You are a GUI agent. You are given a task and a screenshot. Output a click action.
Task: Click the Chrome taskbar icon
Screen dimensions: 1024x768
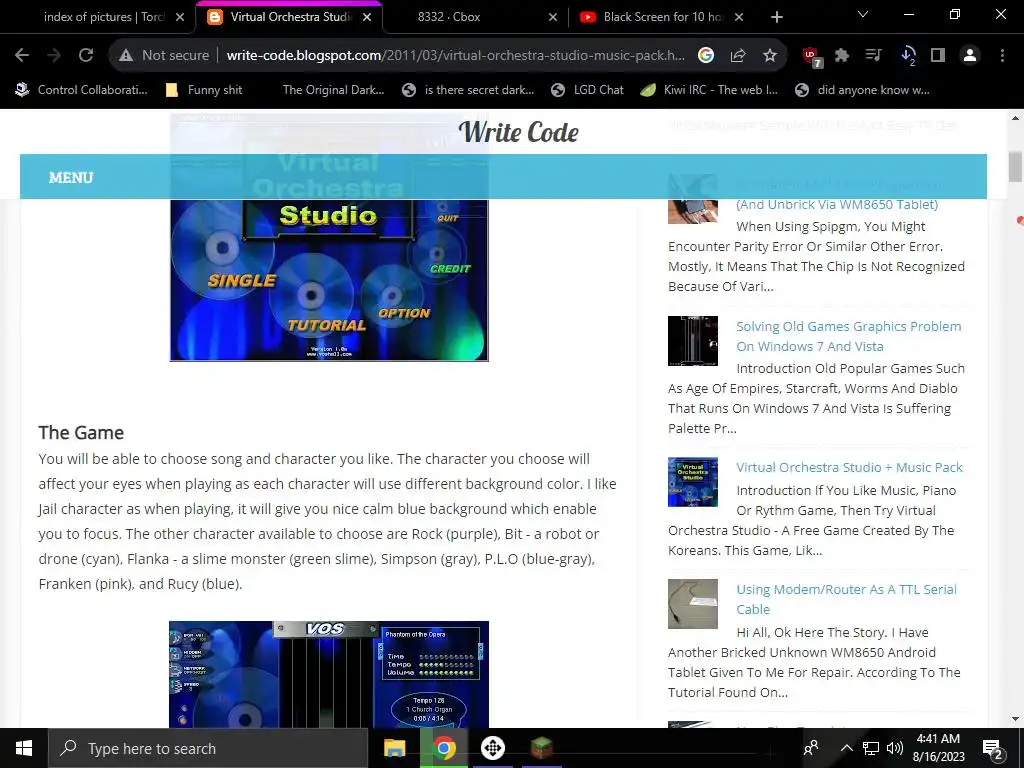pos(444,748)
